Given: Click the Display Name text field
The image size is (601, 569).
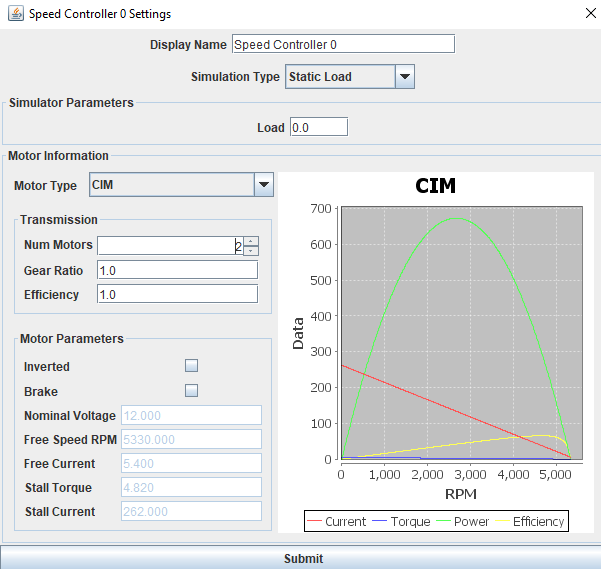Looking at the screenshot, I should point(343,44).
